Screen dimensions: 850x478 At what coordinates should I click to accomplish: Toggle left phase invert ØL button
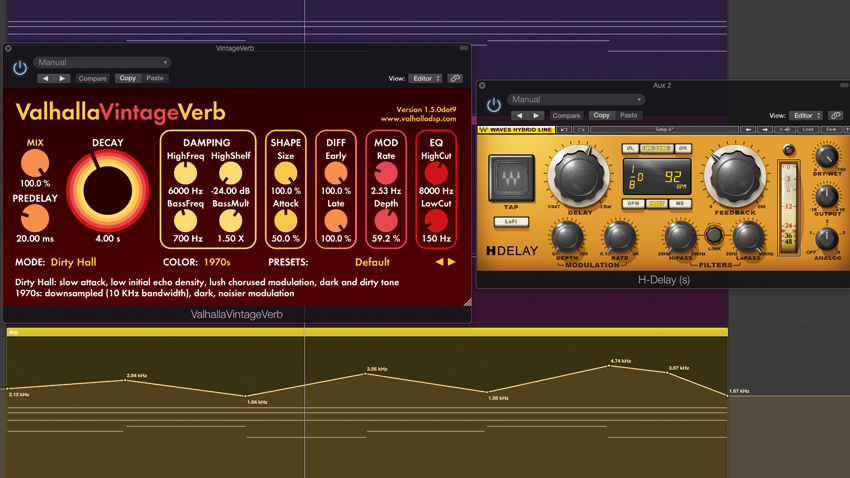click(630, 148)
